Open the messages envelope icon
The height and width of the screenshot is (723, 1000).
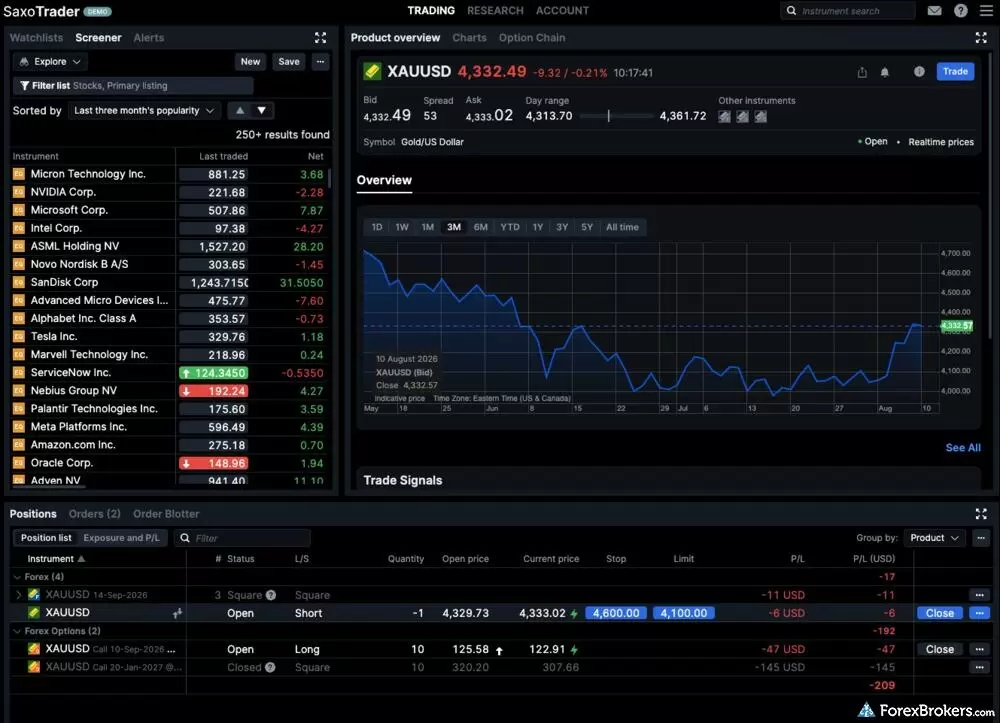pos(934,11)
